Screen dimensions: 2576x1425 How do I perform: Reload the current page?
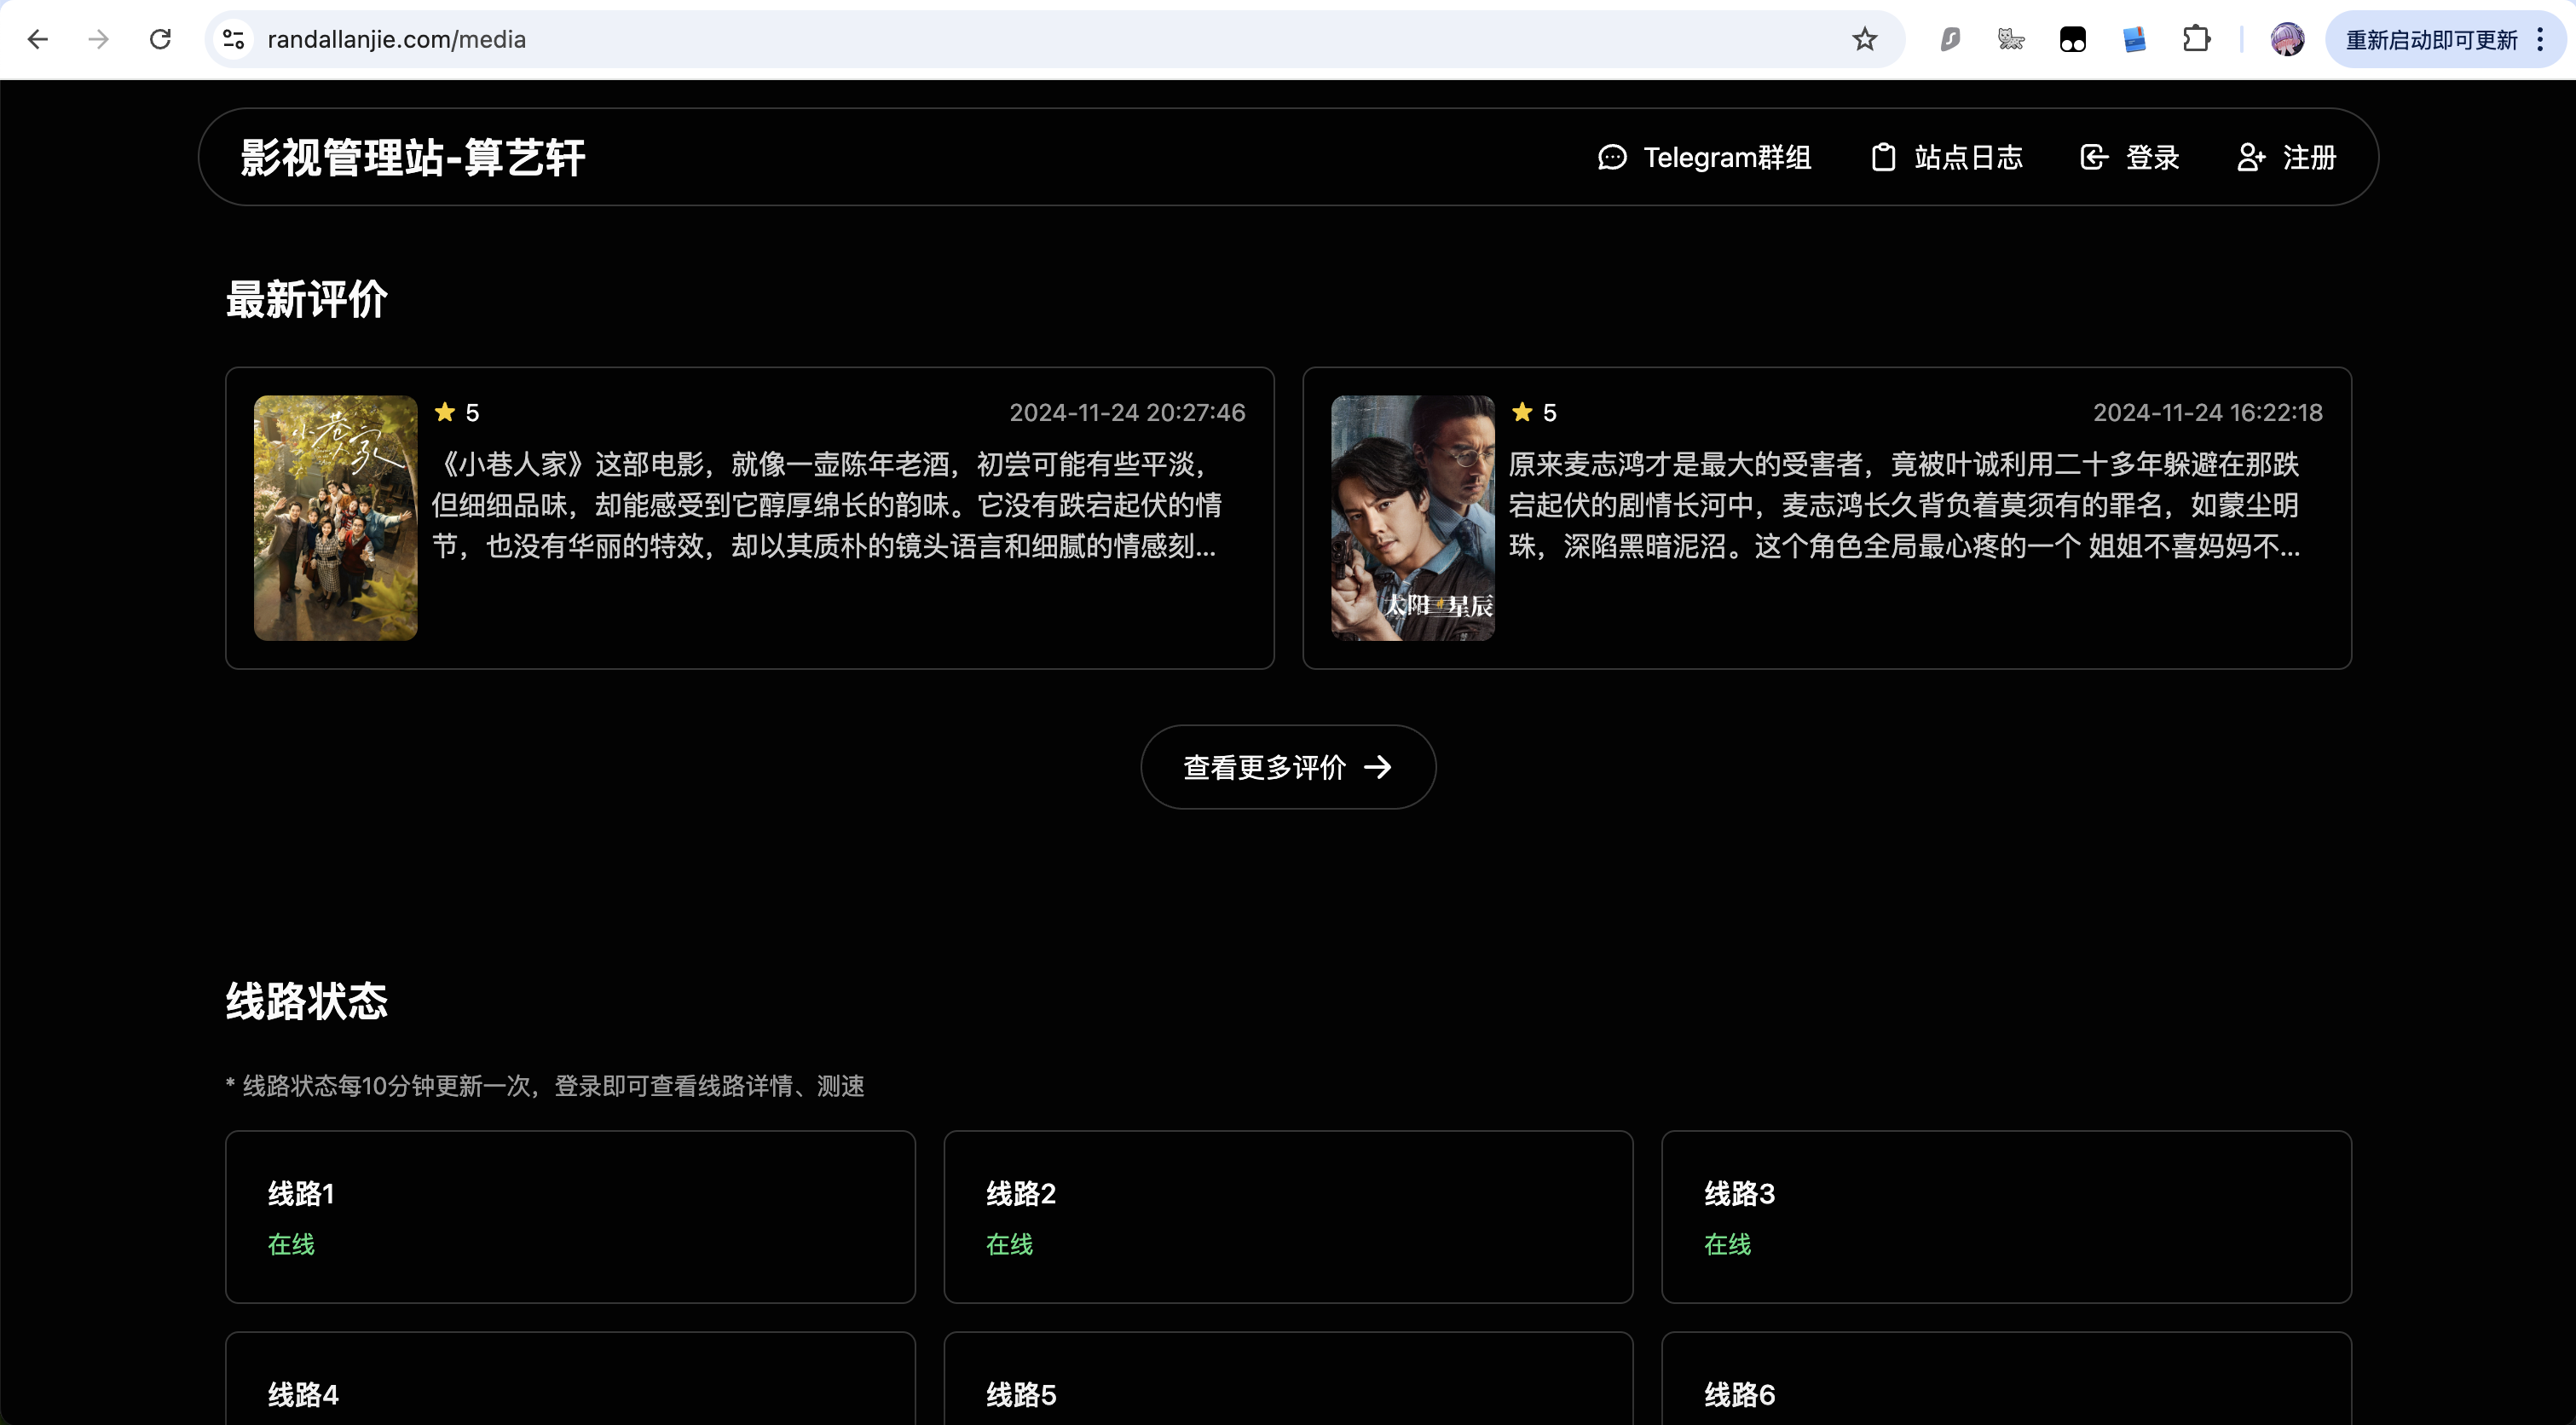click(x=160, y=39)
